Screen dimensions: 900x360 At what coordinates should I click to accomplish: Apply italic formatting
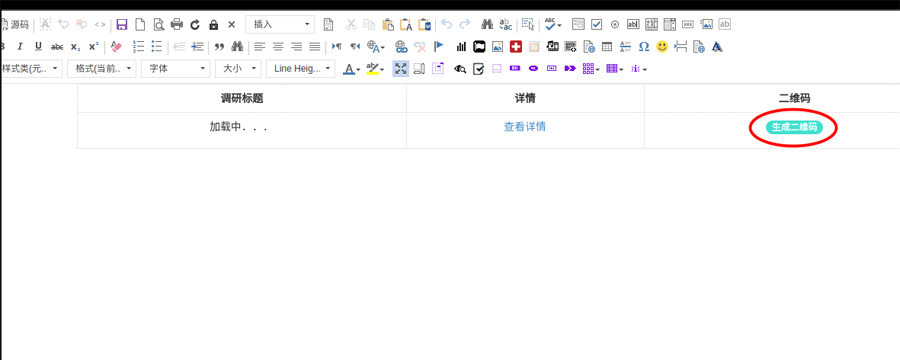click(x=20, y=47)
